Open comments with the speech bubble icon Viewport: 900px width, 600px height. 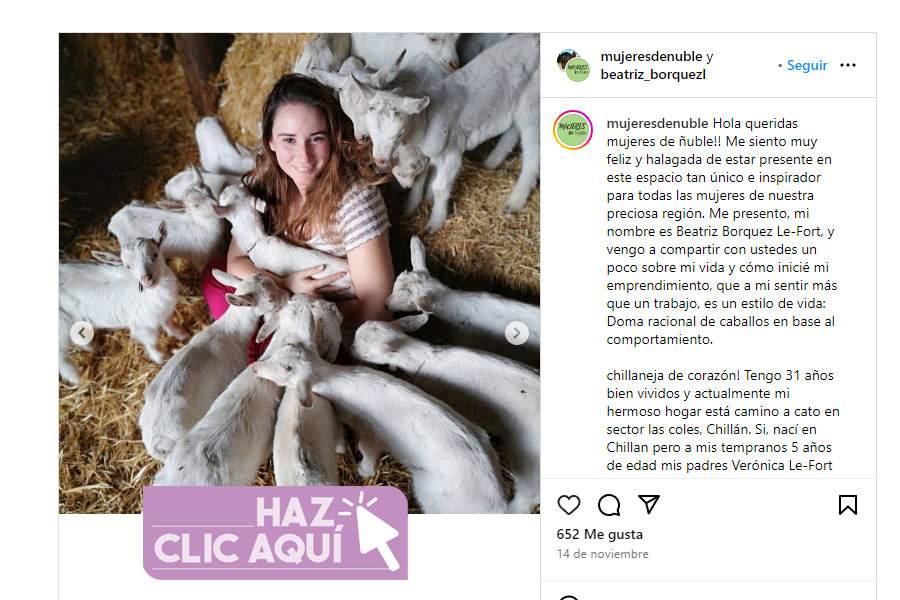[x=608, y=505]
